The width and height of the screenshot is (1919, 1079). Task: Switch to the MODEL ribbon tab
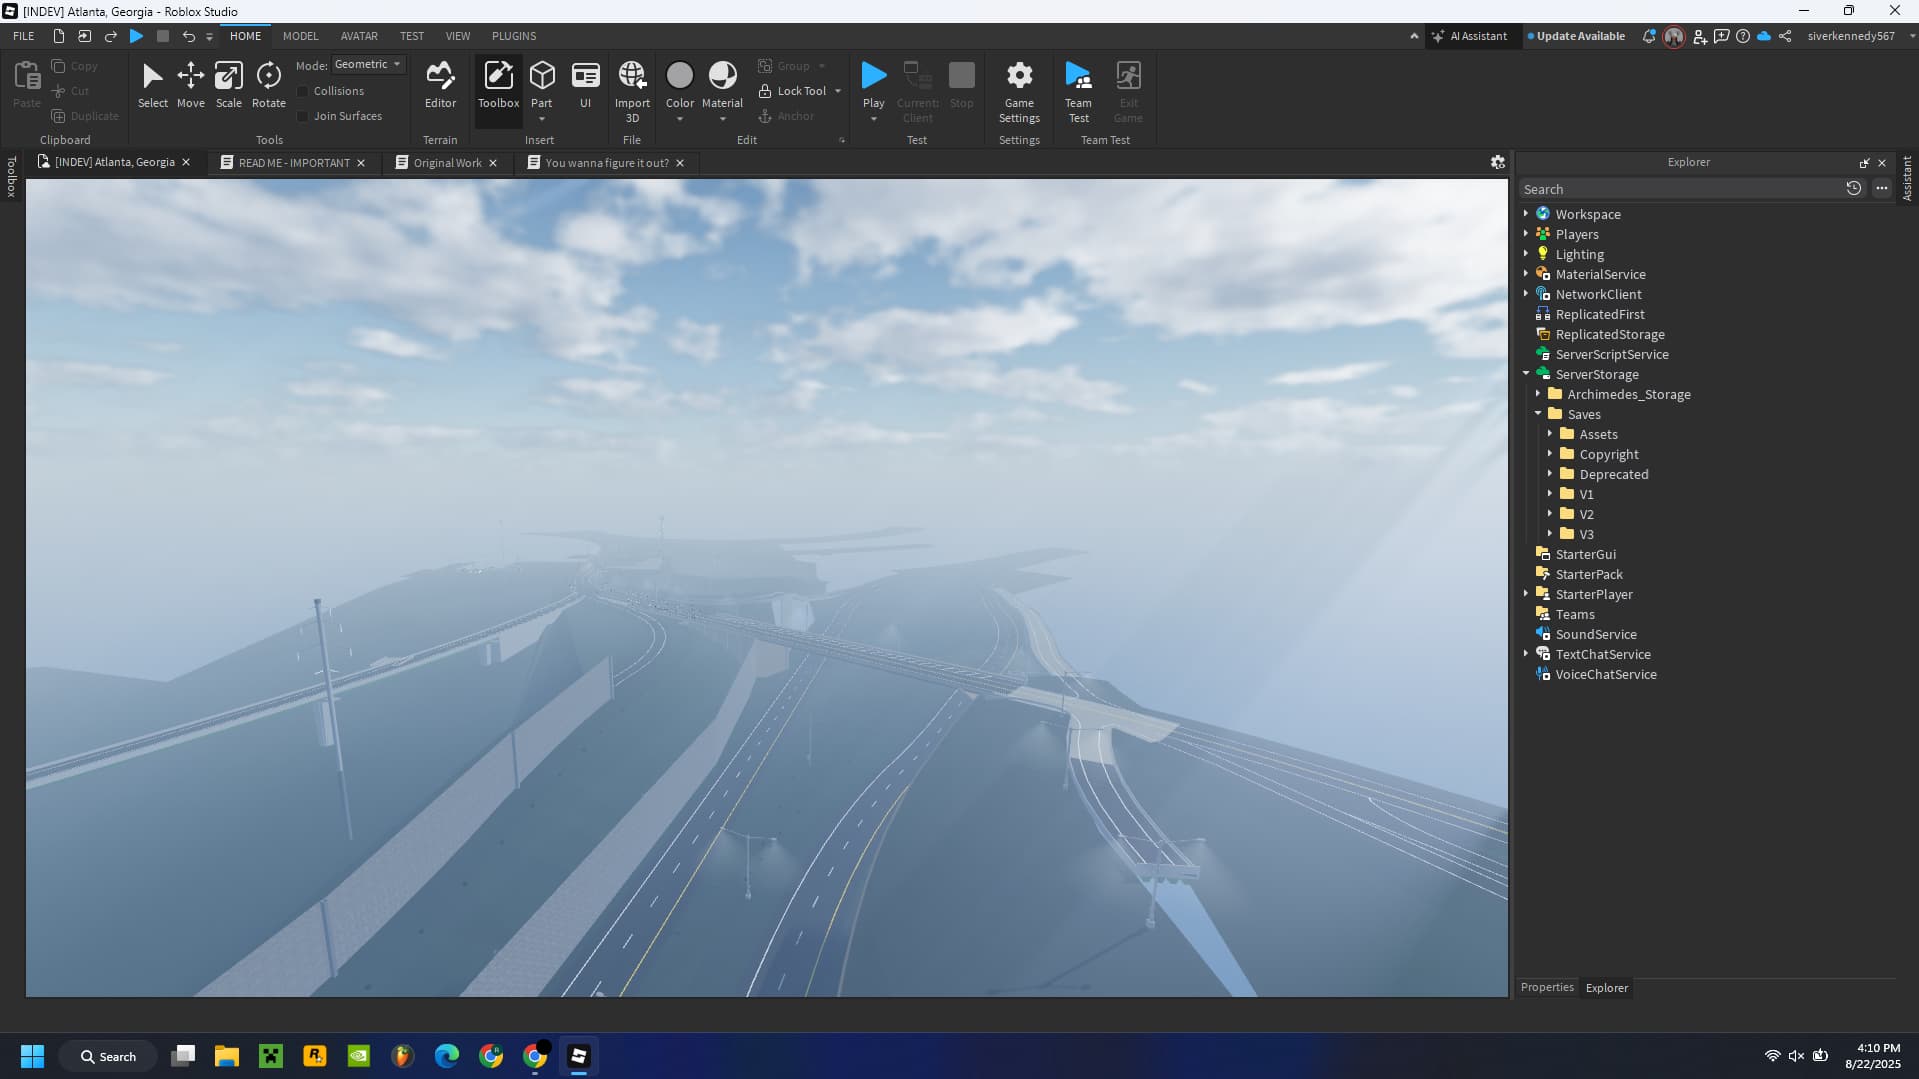300,36
